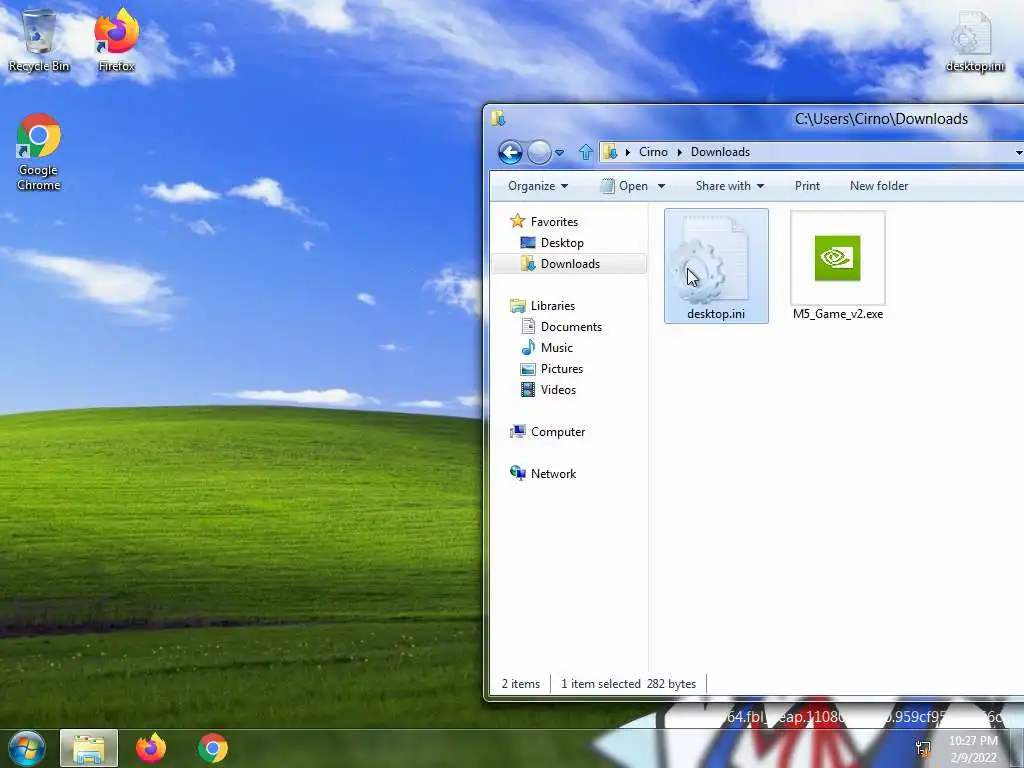This screenshot has width=1024, height=768.
Task: Open the Share with menu
Action: point(729,186)
